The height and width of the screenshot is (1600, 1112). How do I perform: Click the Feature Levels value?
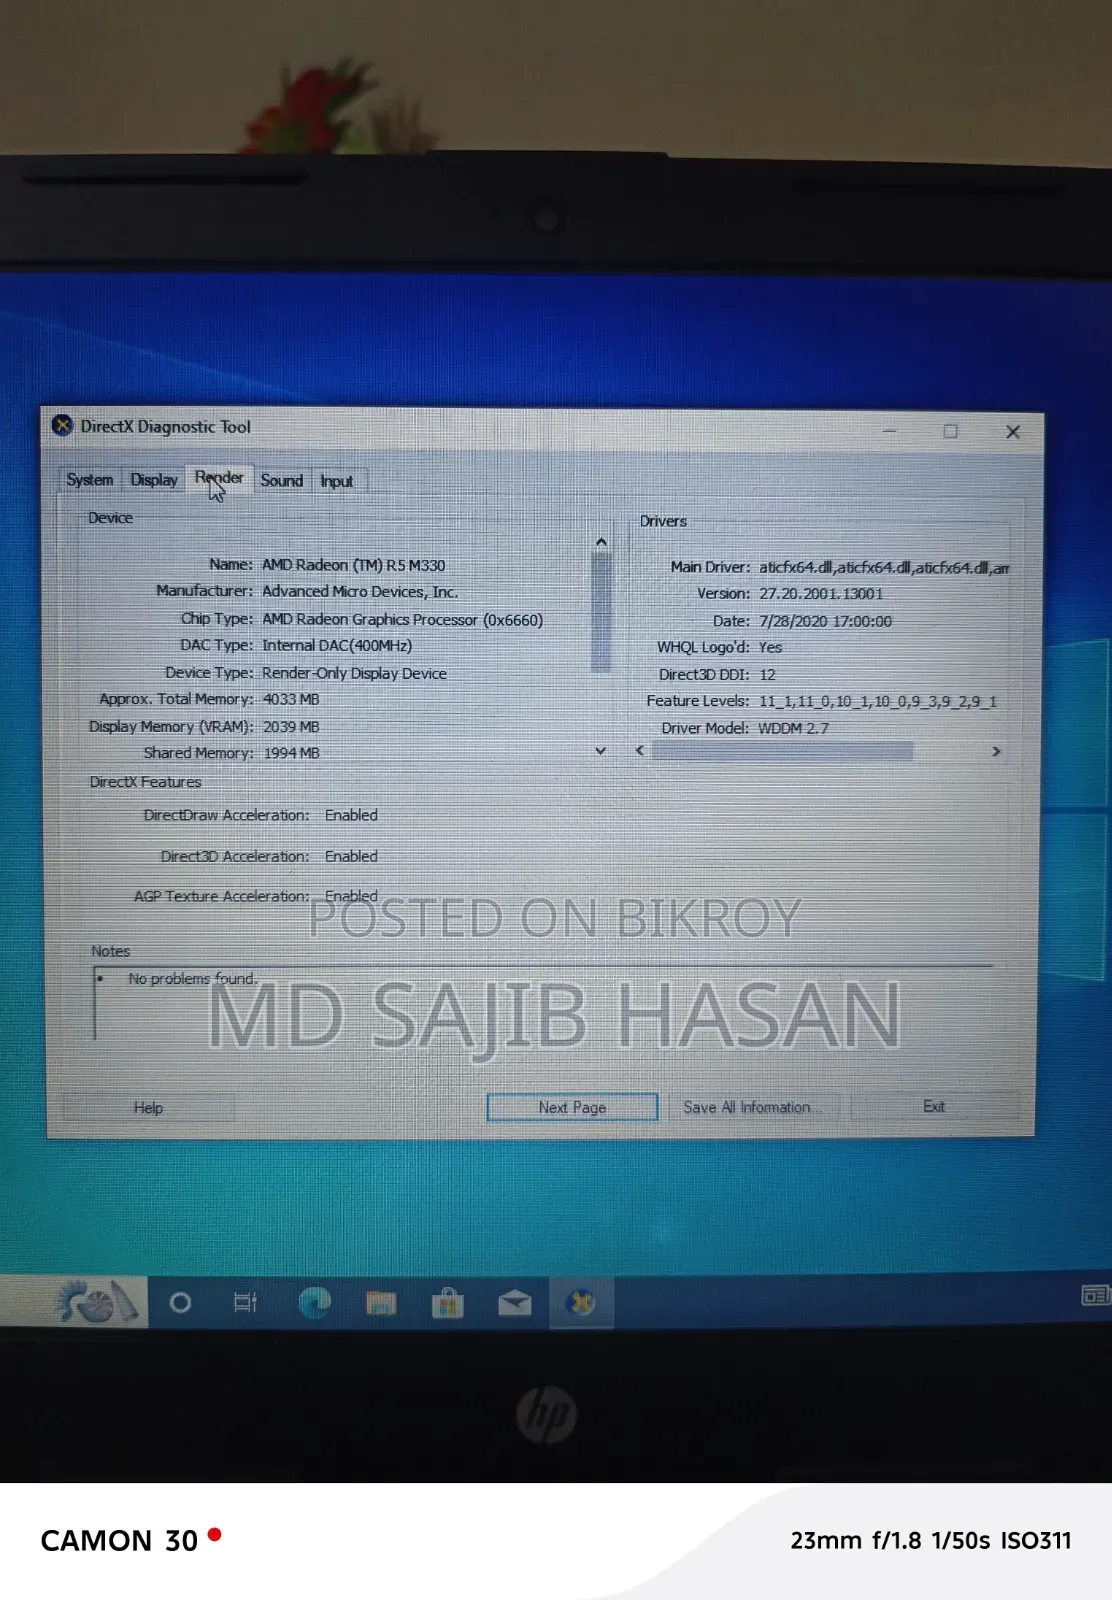tap(878, 702)
